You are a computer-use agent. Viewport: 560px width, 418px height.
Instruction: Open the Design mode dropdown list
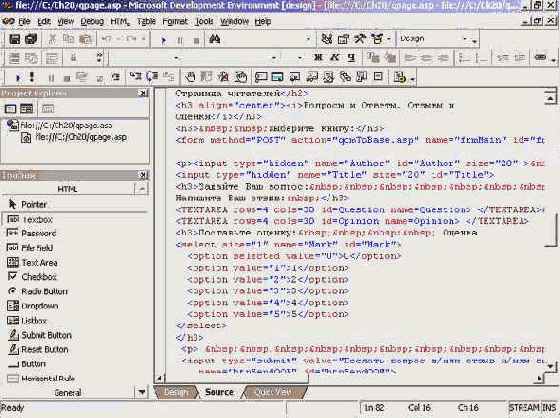pyautogui.click(x=465, y=39)
